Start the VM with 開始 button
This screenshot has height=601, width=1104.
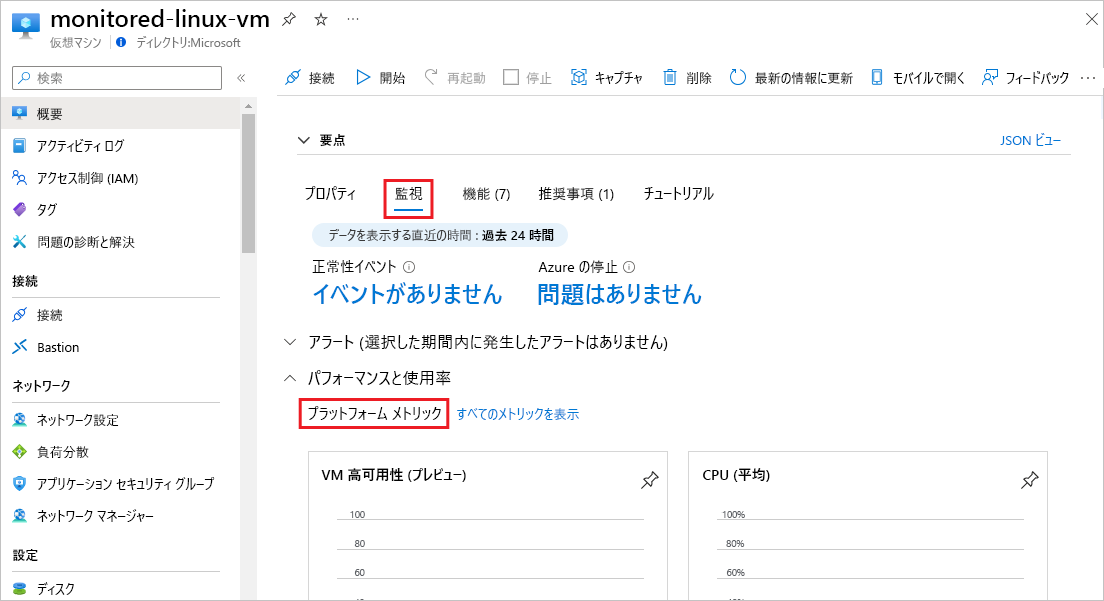click(x=380, y=77)
